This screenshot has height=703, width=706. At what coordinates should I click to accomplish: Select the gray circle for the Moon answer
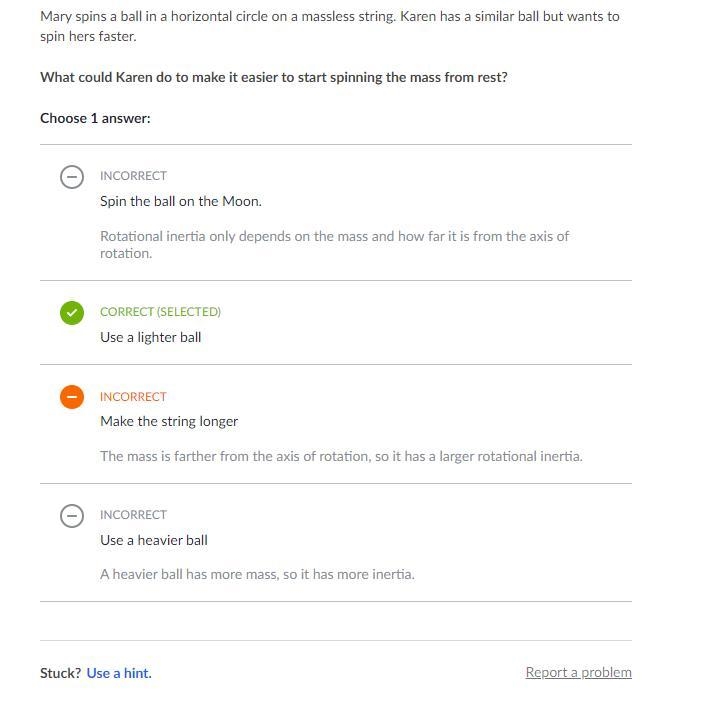(x=72, y=177)
